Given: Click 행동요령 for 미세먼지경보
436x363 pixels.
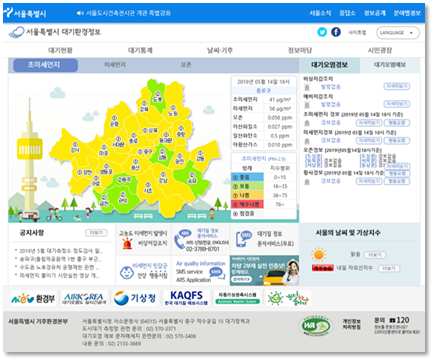Looking at the screenshot, I should click(x=397, y=140).
